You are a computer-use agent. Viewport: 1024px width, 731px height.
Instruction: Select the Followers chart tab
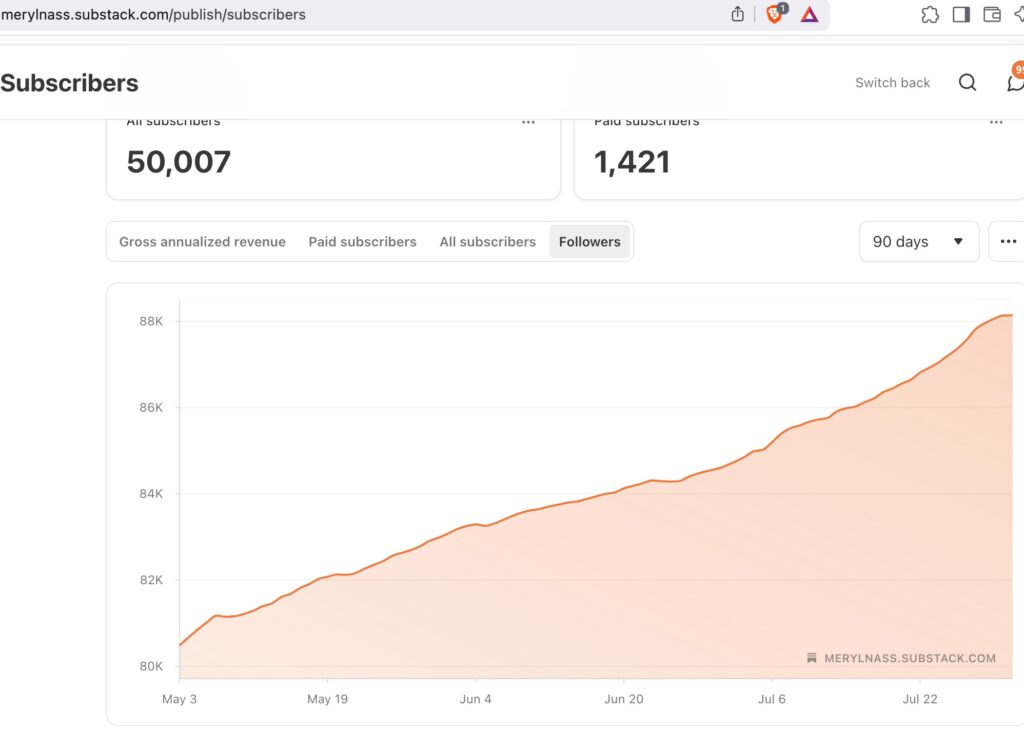[x=589, y=242]
